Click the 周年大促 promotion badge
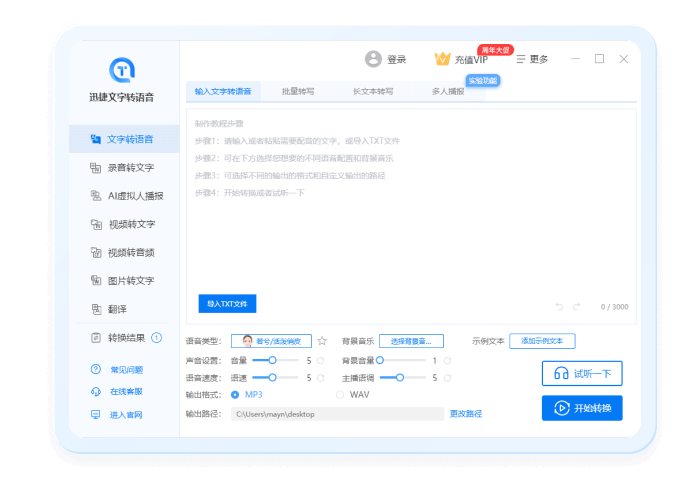Viewport: 682px width, 482px height. [495, 50]
